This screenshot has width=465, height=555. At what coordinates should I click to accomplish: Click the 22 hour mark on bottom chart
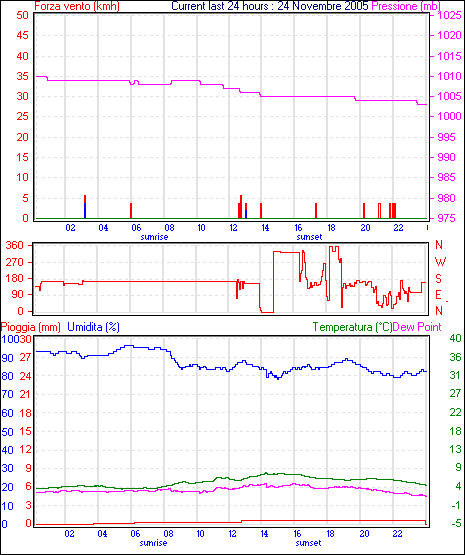point(397,533)
